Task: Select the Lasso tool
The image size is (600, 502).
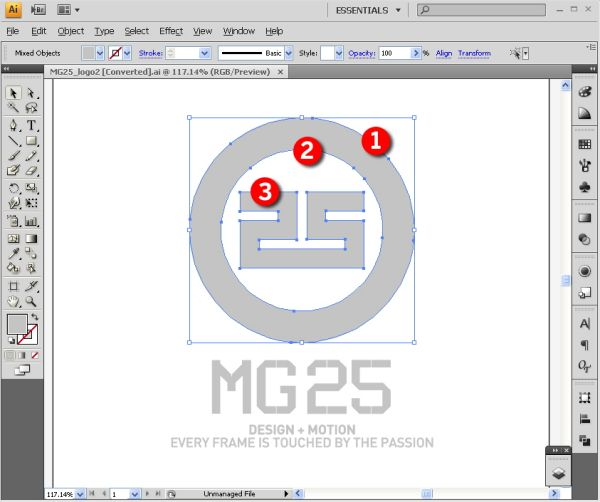Action: (x=31, y=108)
